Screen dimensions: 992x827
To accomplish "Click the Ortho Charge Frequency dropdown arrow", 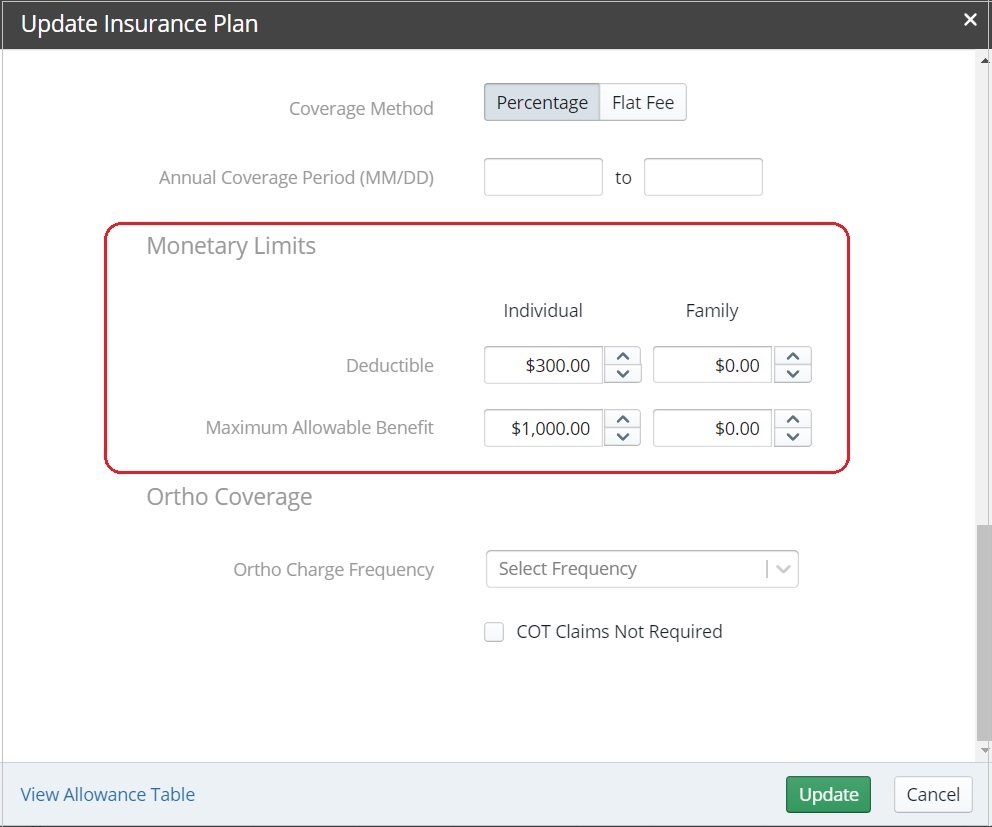I will [x=783, y=568].
